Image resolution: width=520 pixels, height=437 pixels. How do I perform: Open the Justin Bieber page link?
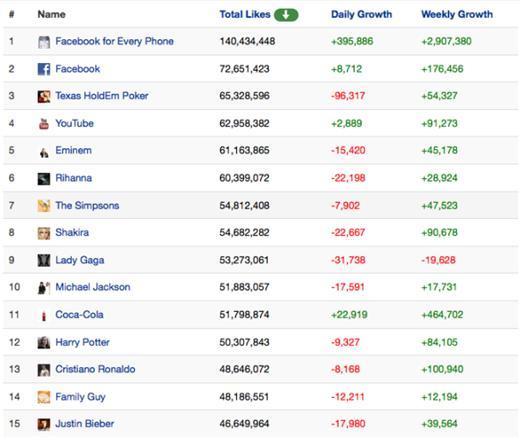[85, 424]
